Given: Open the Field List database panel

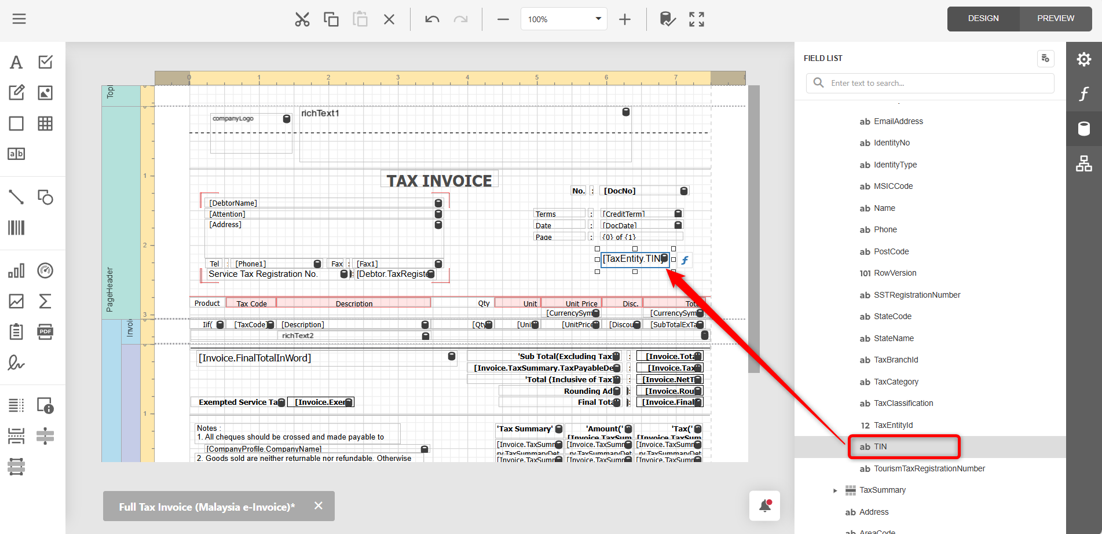Looking at the screenshot, I should [1084, 129].
